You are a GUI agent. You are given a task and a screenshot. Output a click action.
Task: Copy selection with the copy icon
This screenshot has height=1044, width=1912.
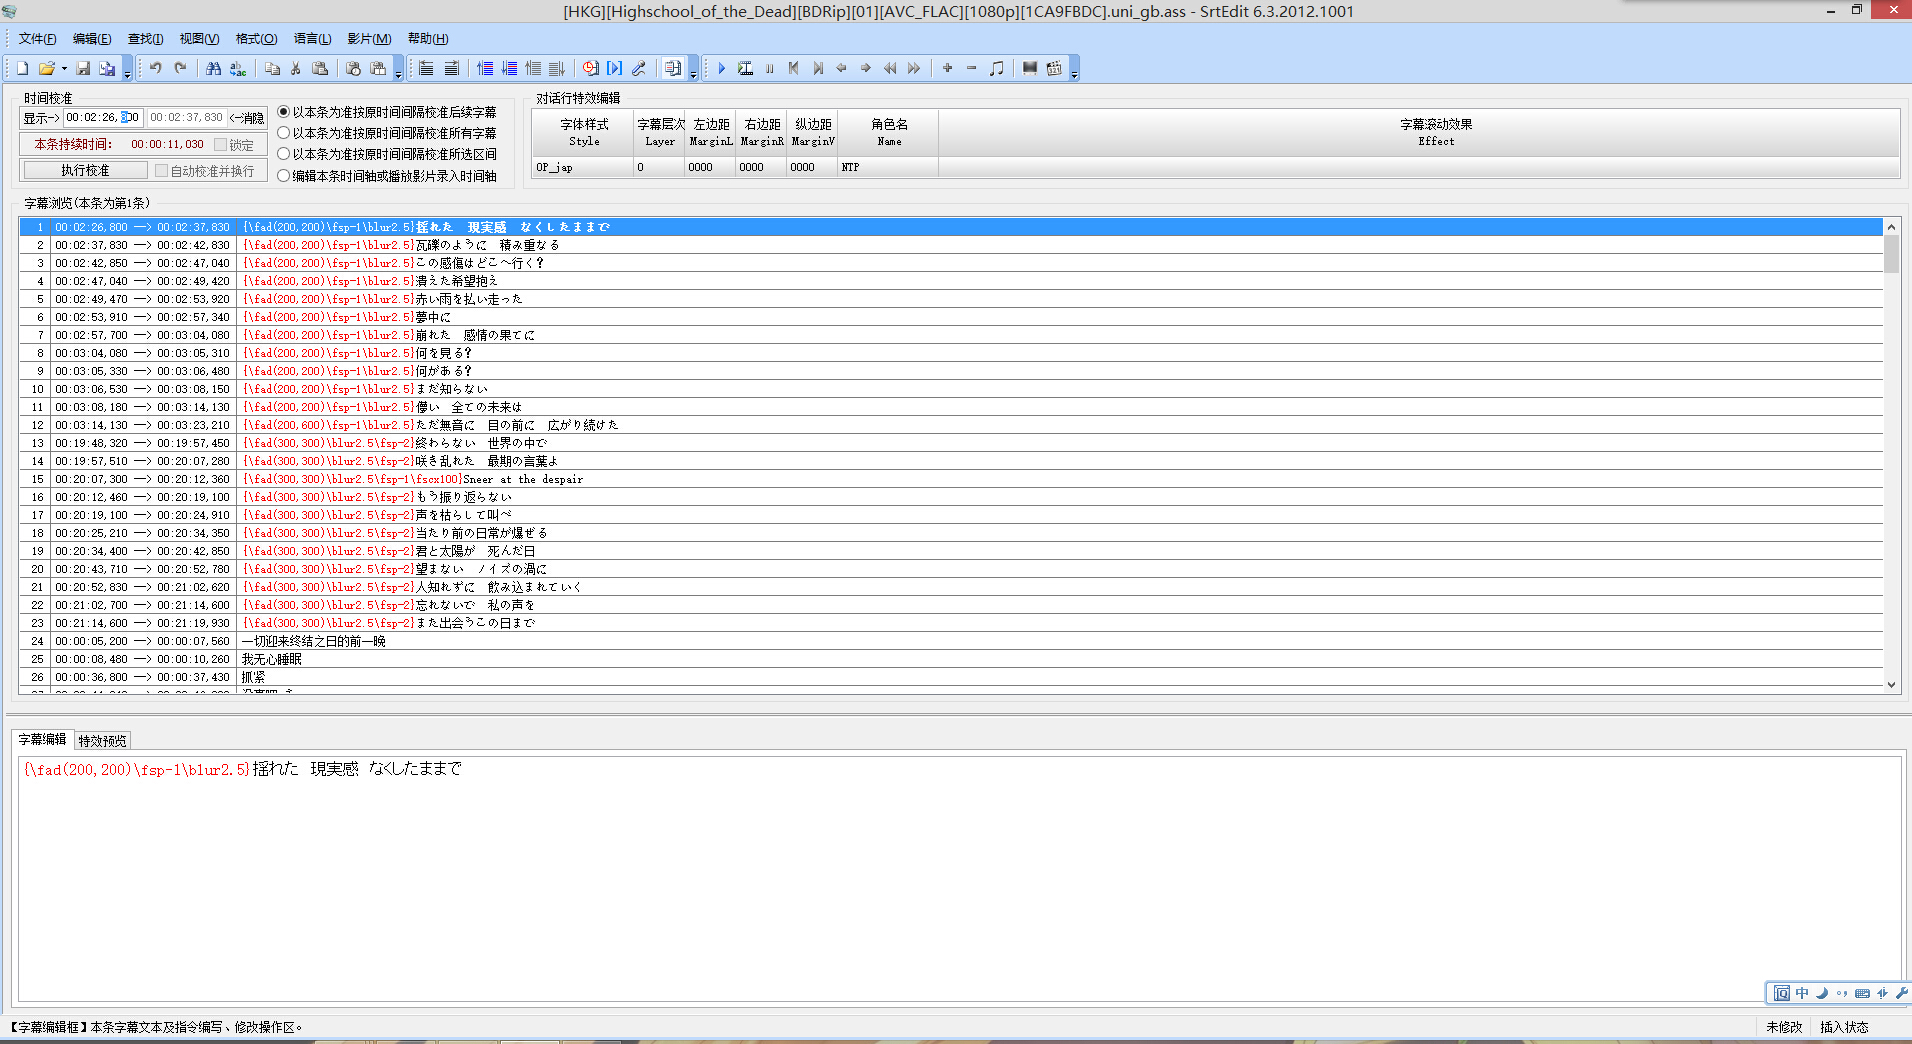272,68
